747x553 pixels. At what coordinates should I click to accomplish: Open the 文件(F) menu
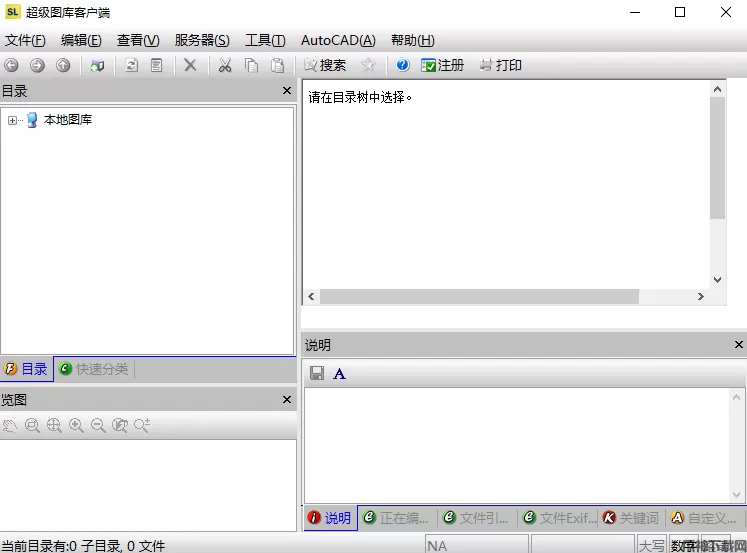point(25,40)
